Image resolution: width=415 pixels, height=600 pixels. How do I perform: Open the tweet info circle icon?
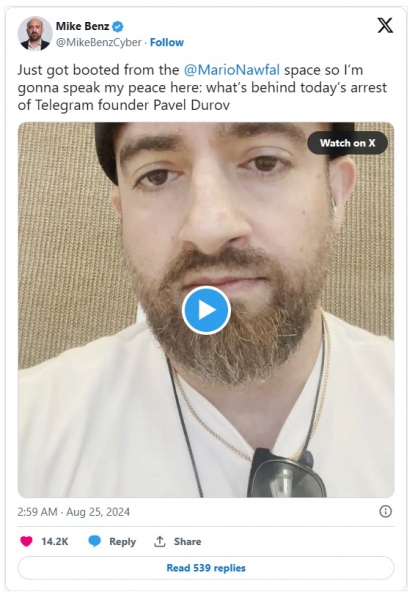click(x=385, y=512)
